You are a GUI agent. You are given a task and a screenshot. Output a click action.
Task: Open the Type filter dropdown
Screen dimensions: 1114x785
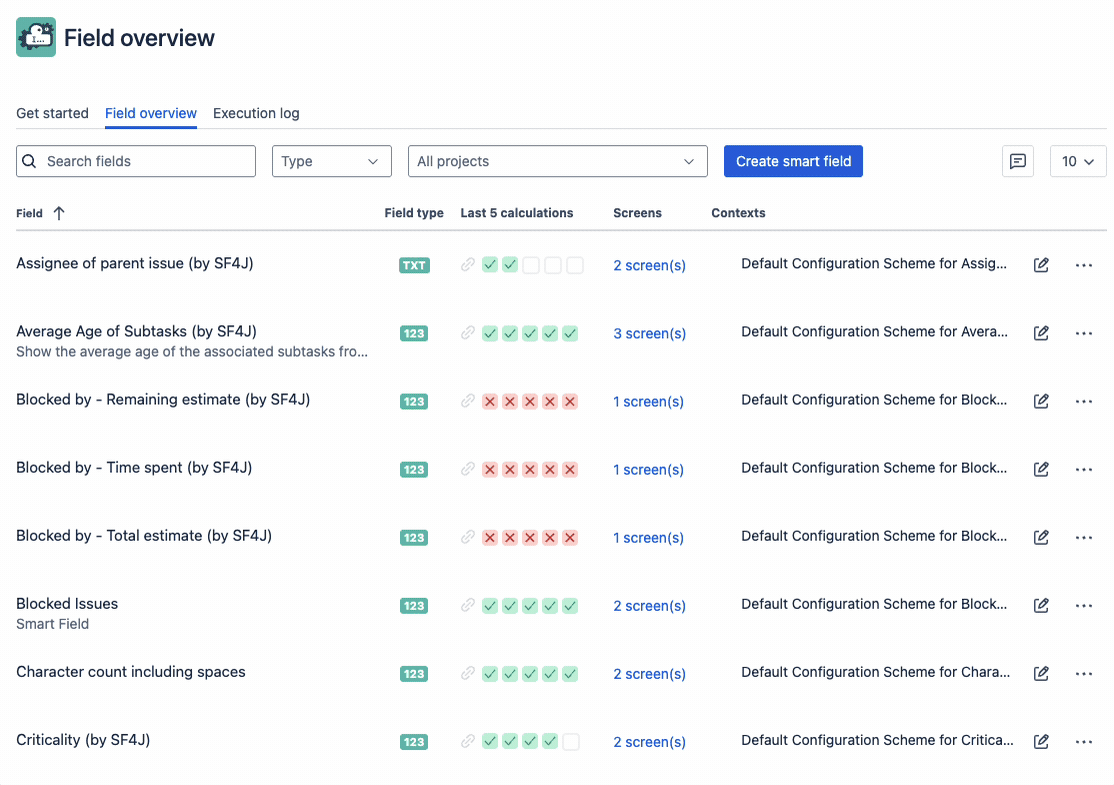pos(331,161)
